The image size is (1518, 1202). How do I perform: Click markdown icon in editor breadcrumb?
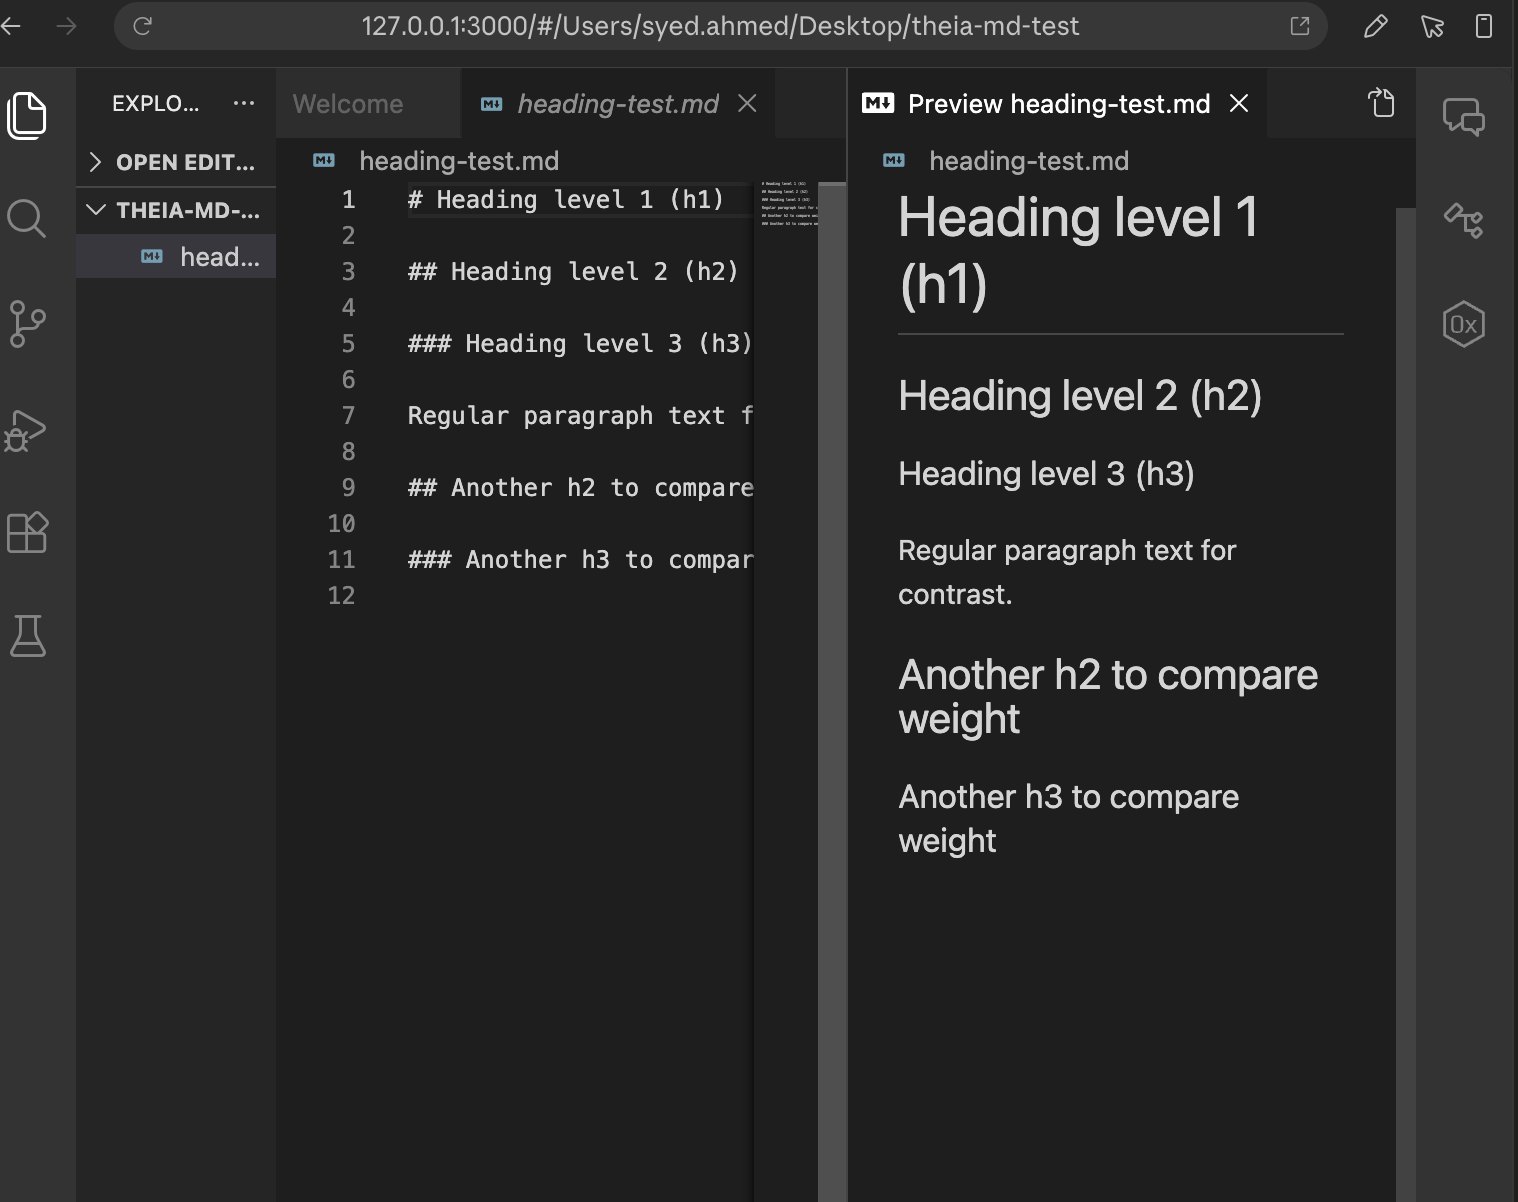324,160
